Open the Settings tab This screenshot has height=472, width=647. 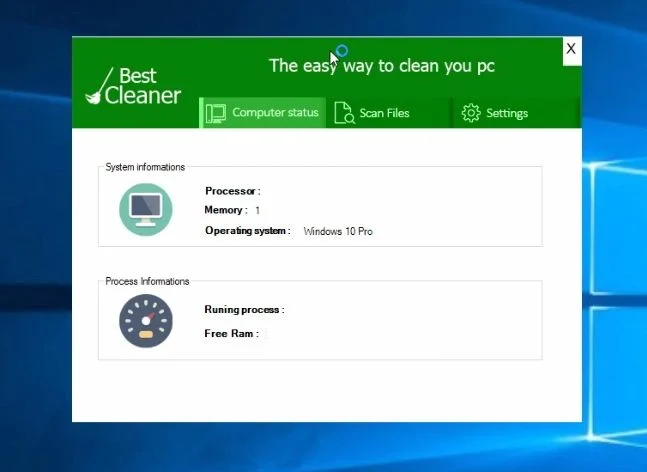[x=517, y=113]
